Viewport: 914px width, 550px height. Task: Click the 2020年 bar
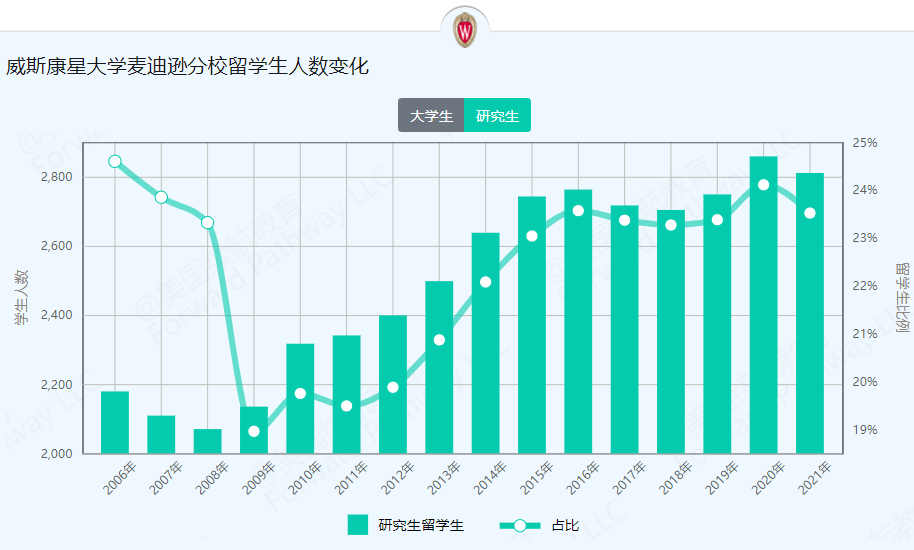[764, 305]
